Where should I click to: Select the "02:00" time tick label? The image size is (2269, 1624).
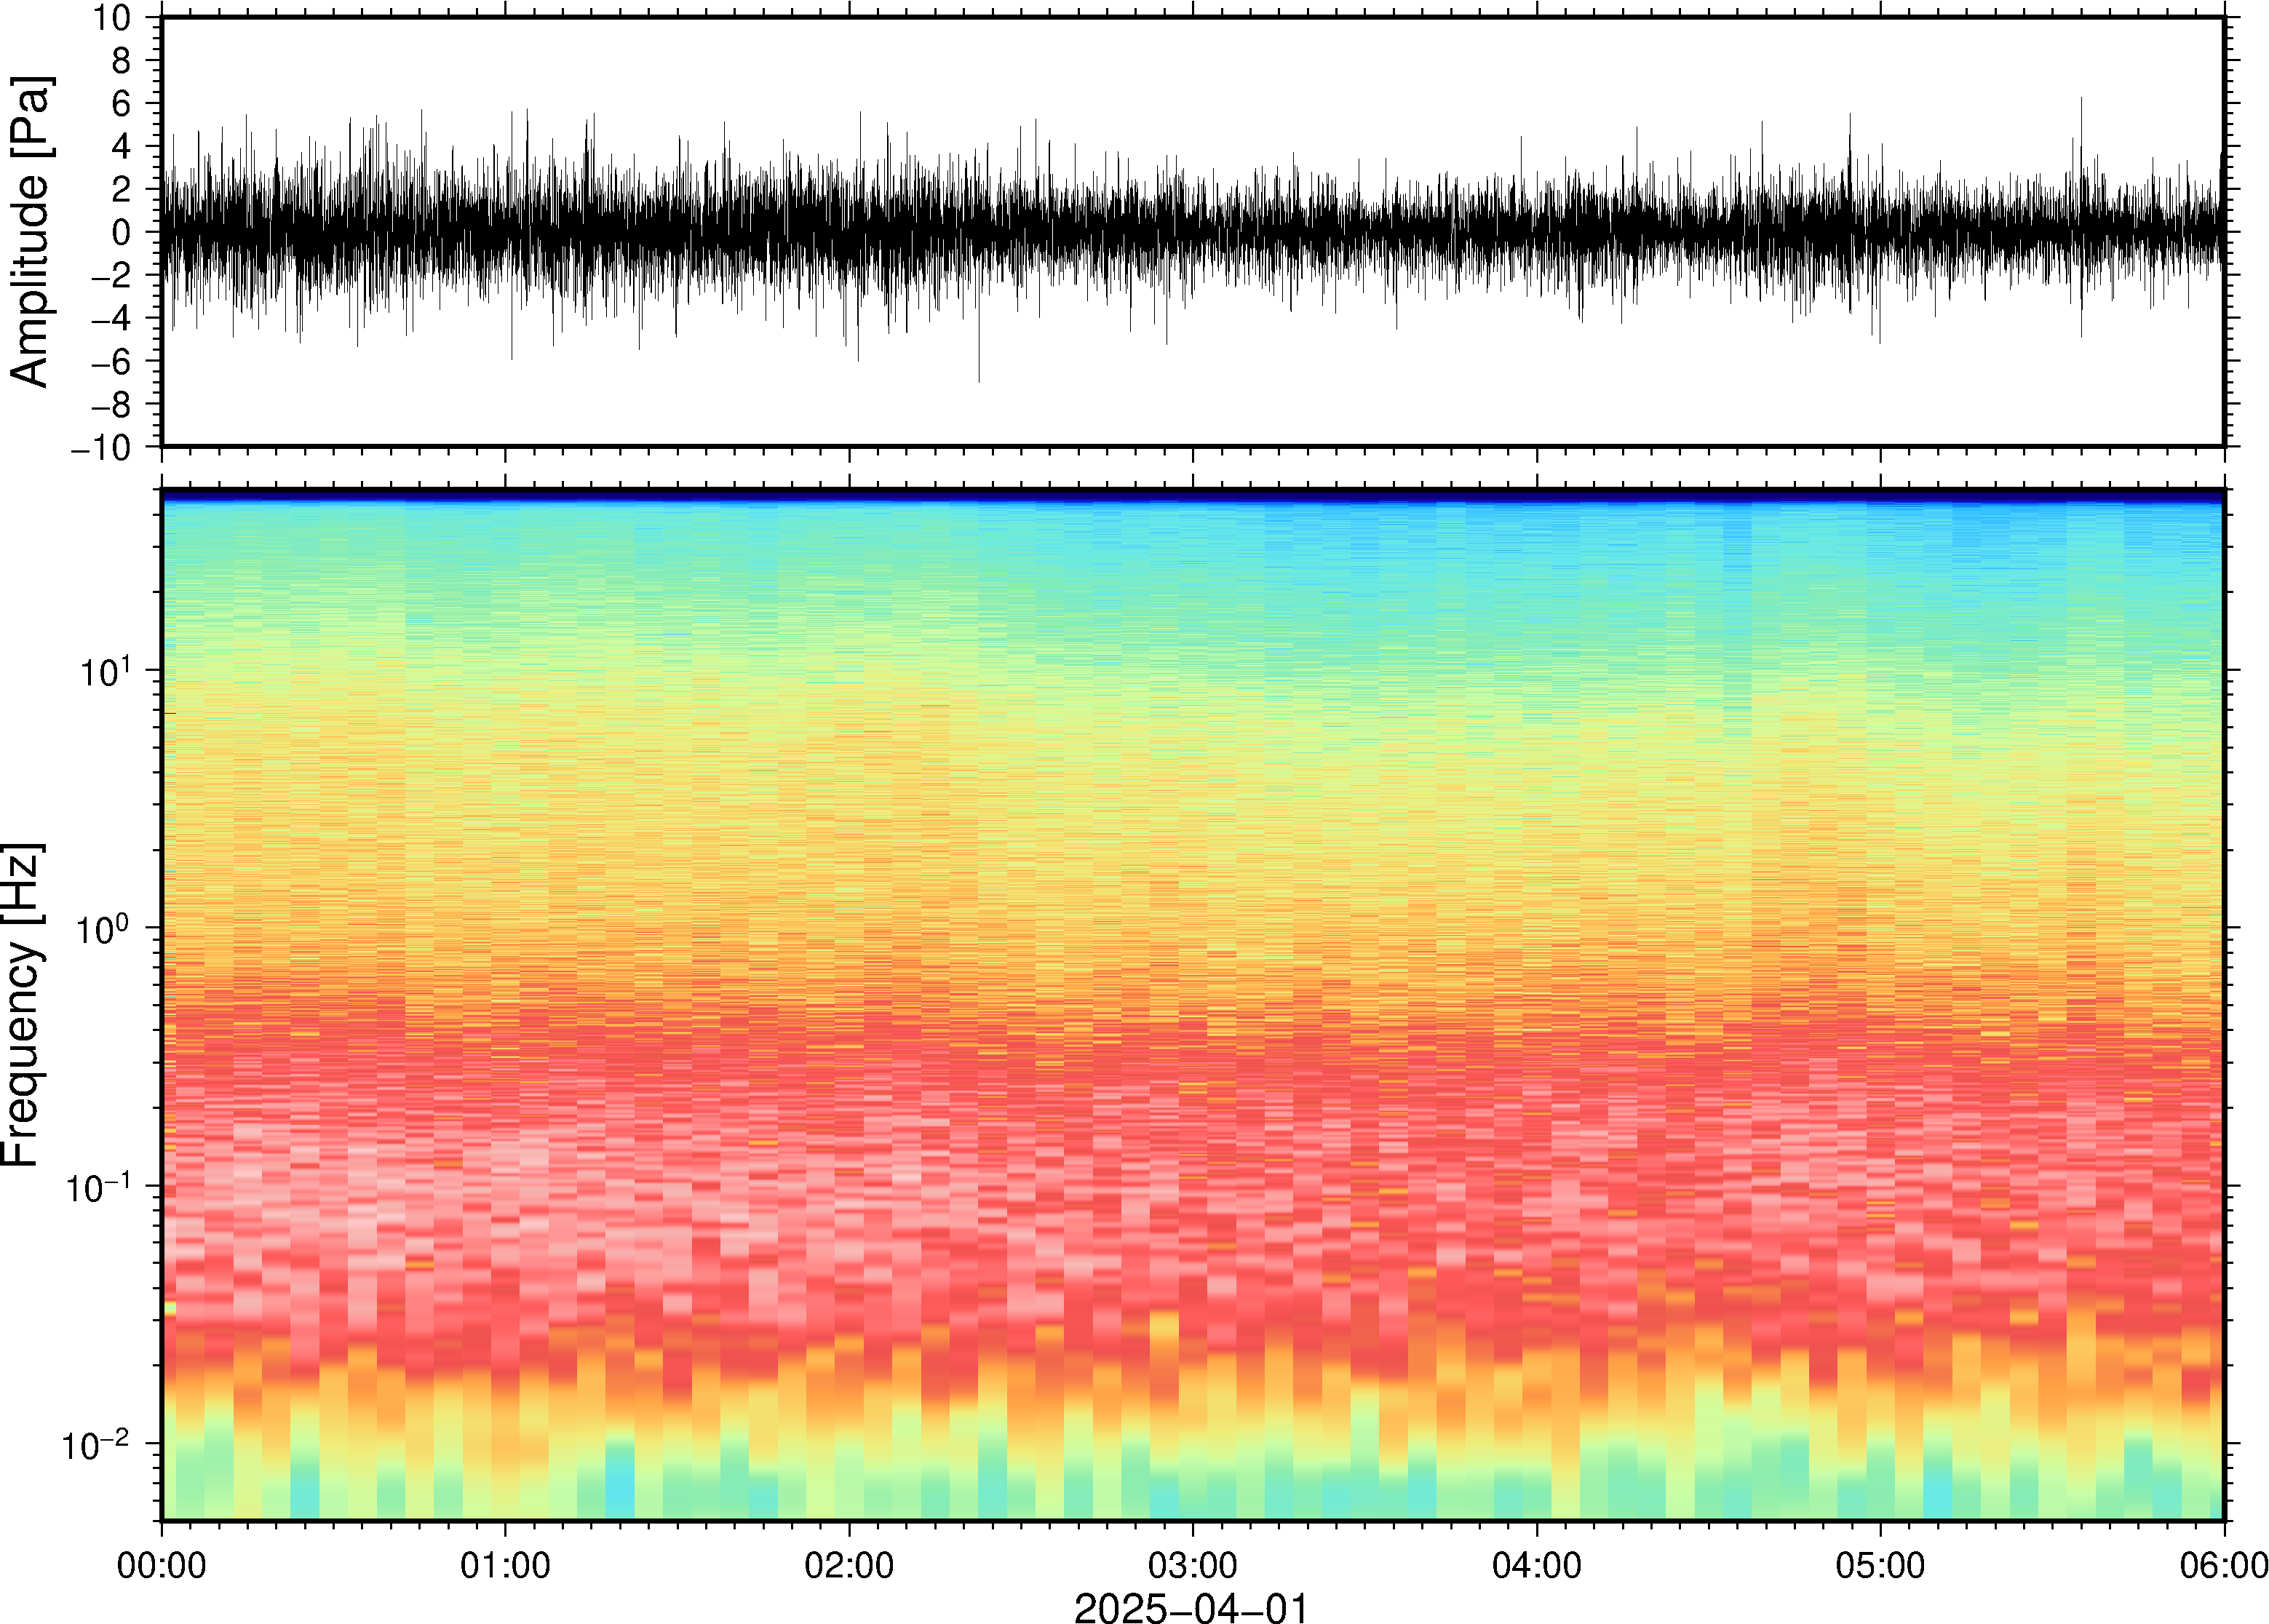click(849, 1565)
